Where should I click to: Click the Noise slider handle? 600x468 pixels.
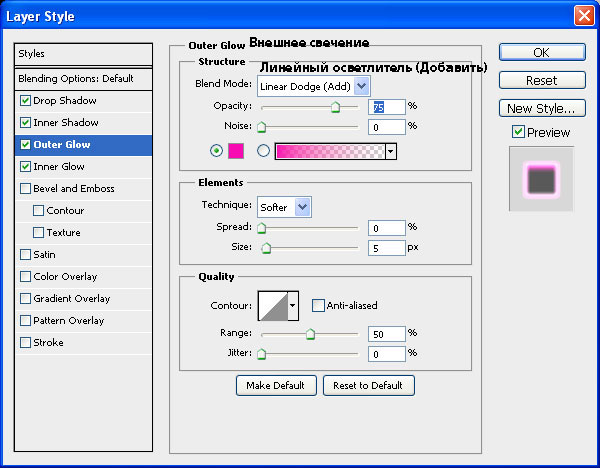(262, 127)
